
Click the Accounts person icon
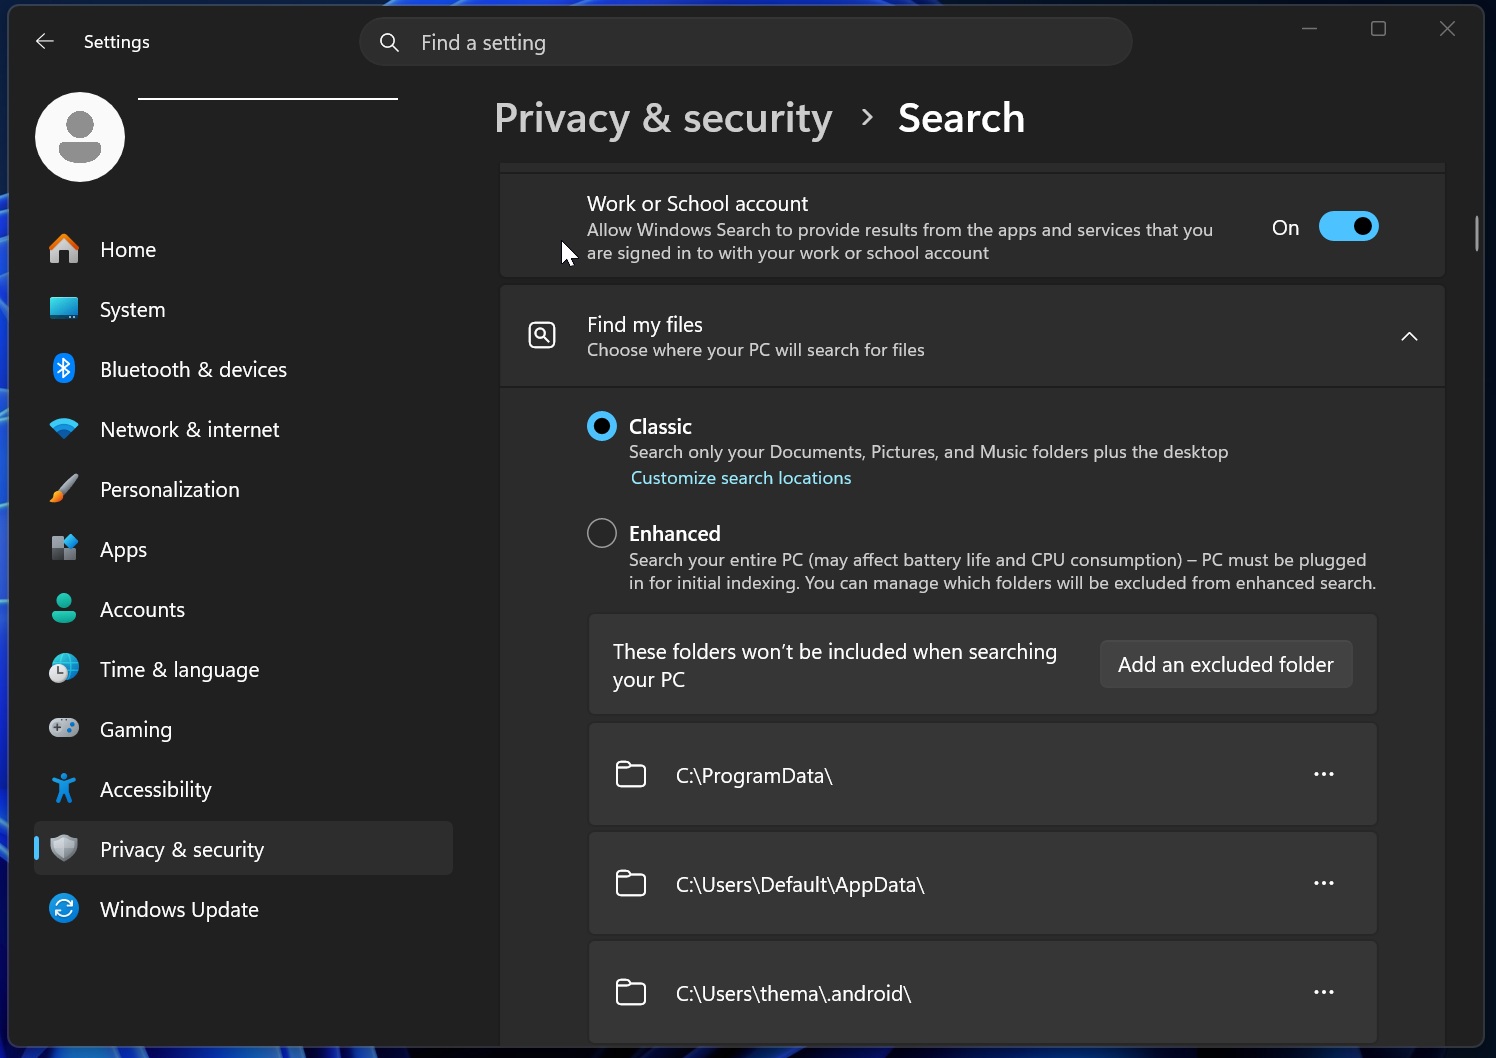tap(64, 609)
